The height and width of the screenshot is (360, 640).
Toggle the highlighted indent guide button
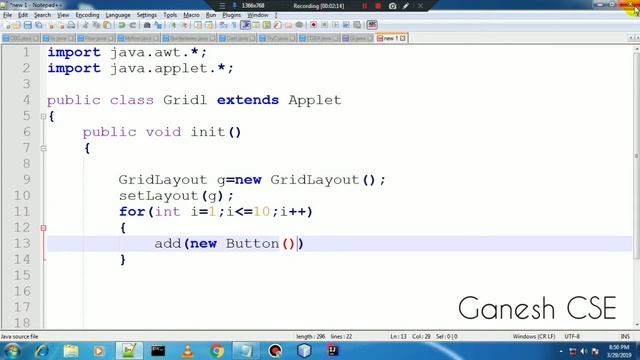(x=245, y=25)
